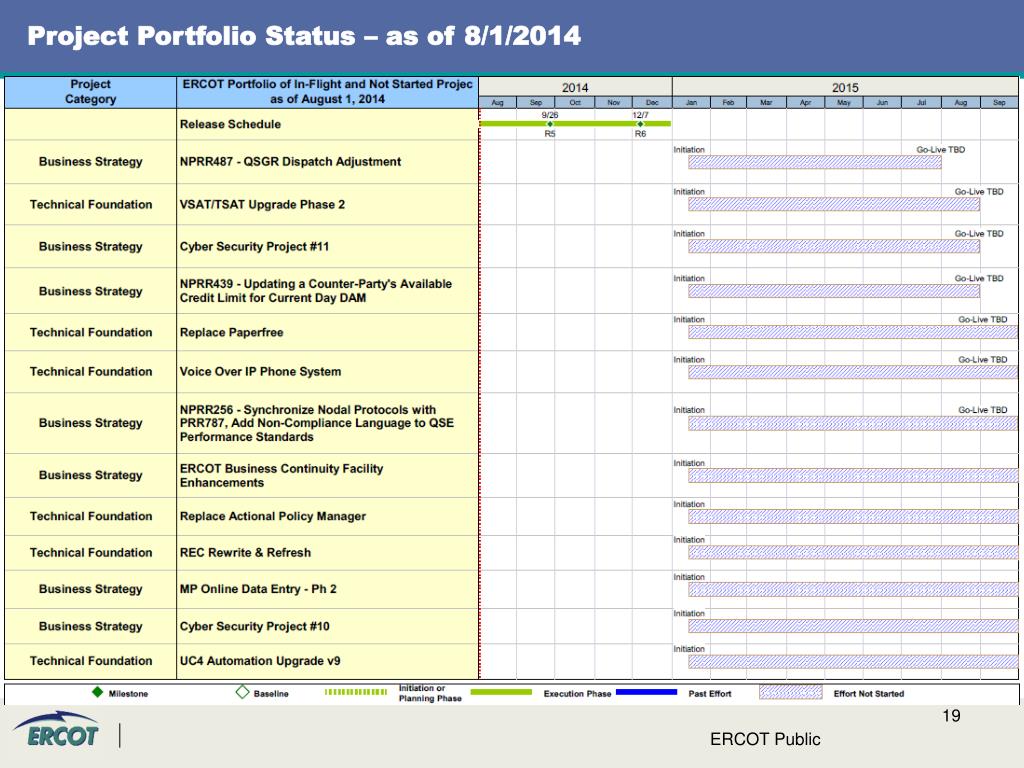Click the ERCOT logo

pyautogui.click(x=57, y=730)
